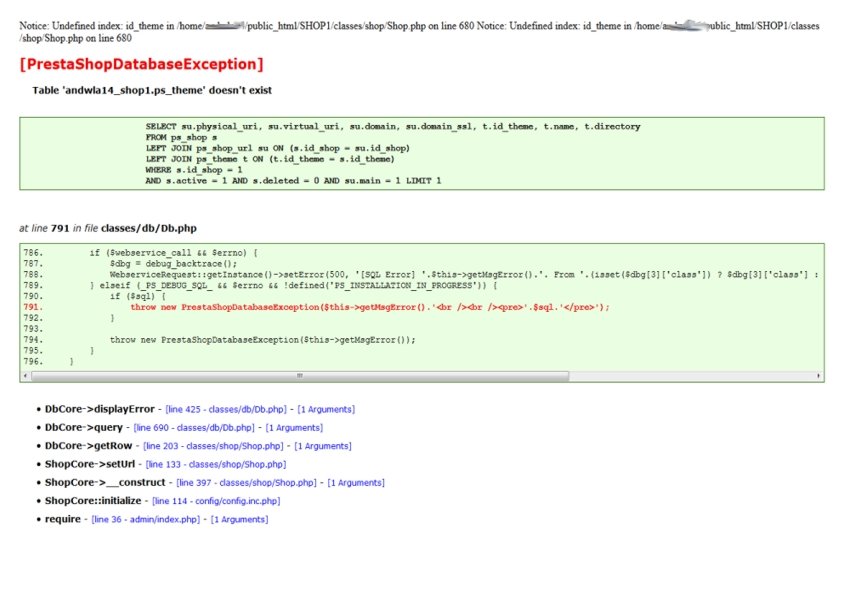Open the line 114 config/config.inc.php link
The image size is (842, 595).
pyautogui.click(x=216, y=500)
